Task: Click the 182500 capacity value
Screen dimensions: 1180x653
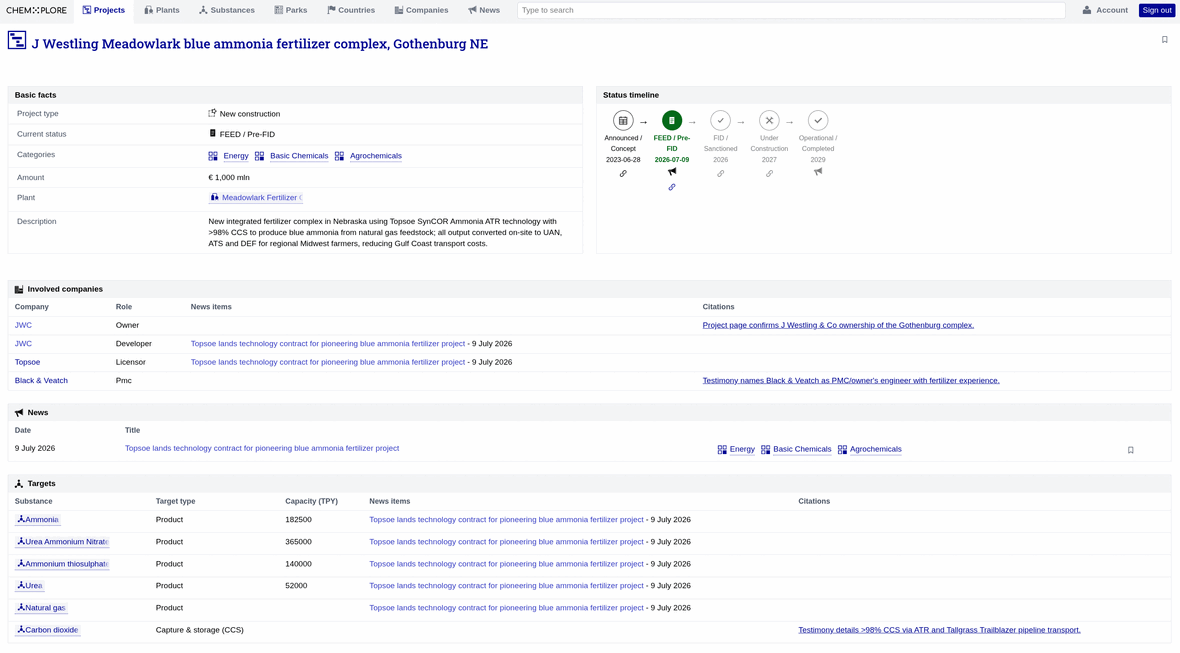Action: (298, 520)
